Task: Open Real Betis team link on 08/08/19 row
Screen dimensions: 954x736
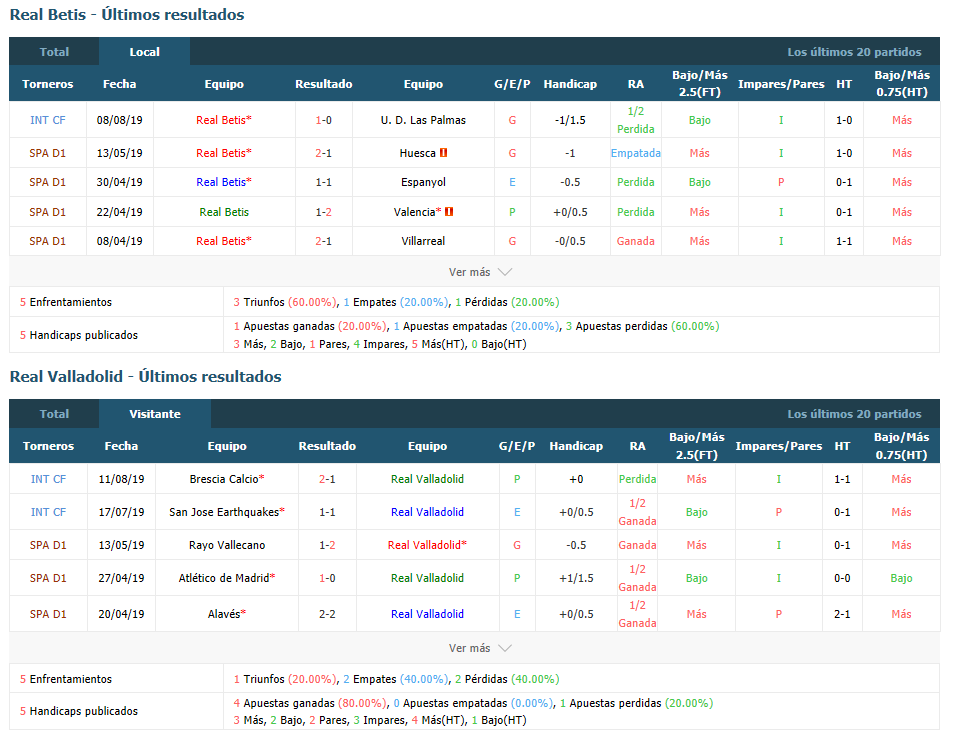Action: pyautogui.click(x=224, y=120)
